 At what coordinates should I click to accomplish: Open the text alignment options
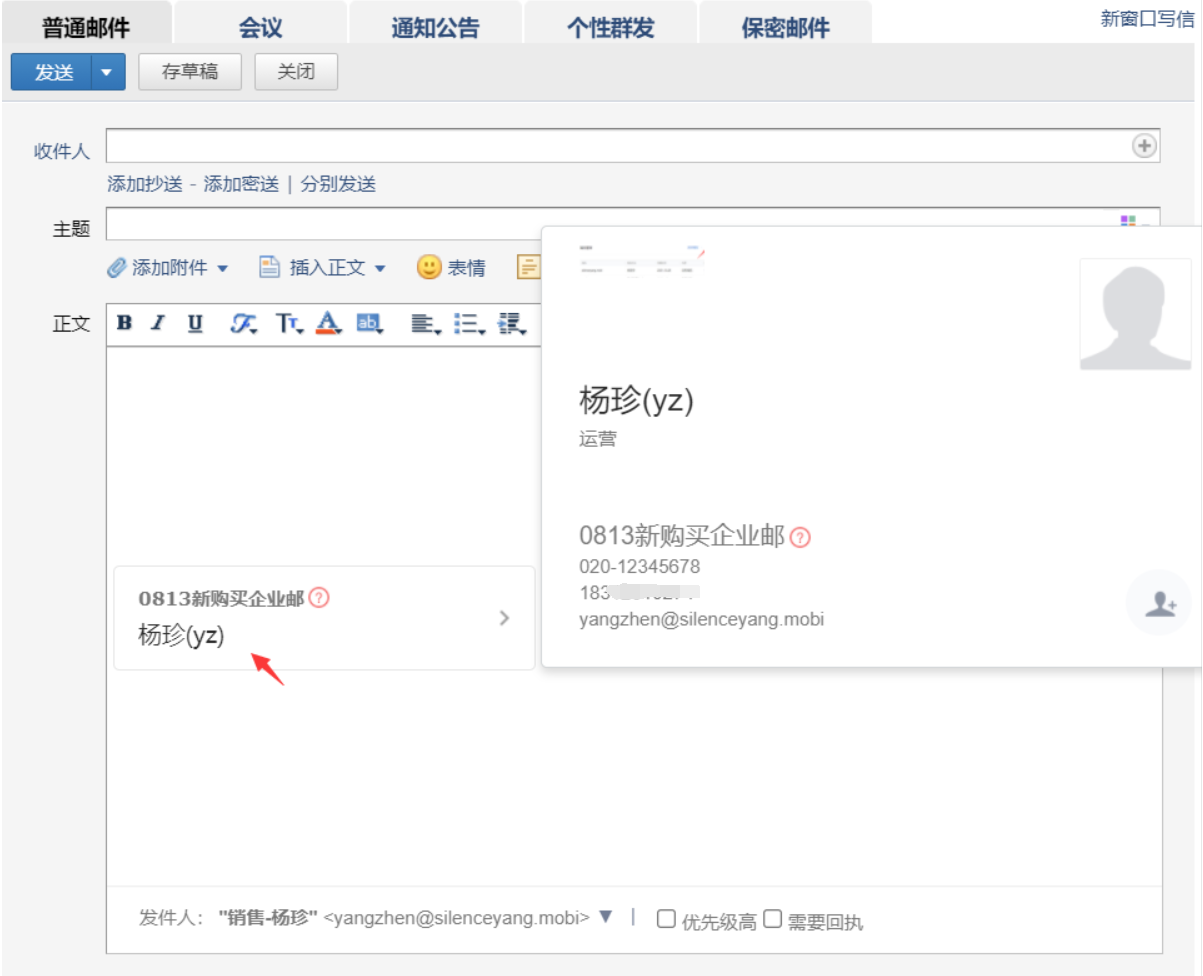425,323
